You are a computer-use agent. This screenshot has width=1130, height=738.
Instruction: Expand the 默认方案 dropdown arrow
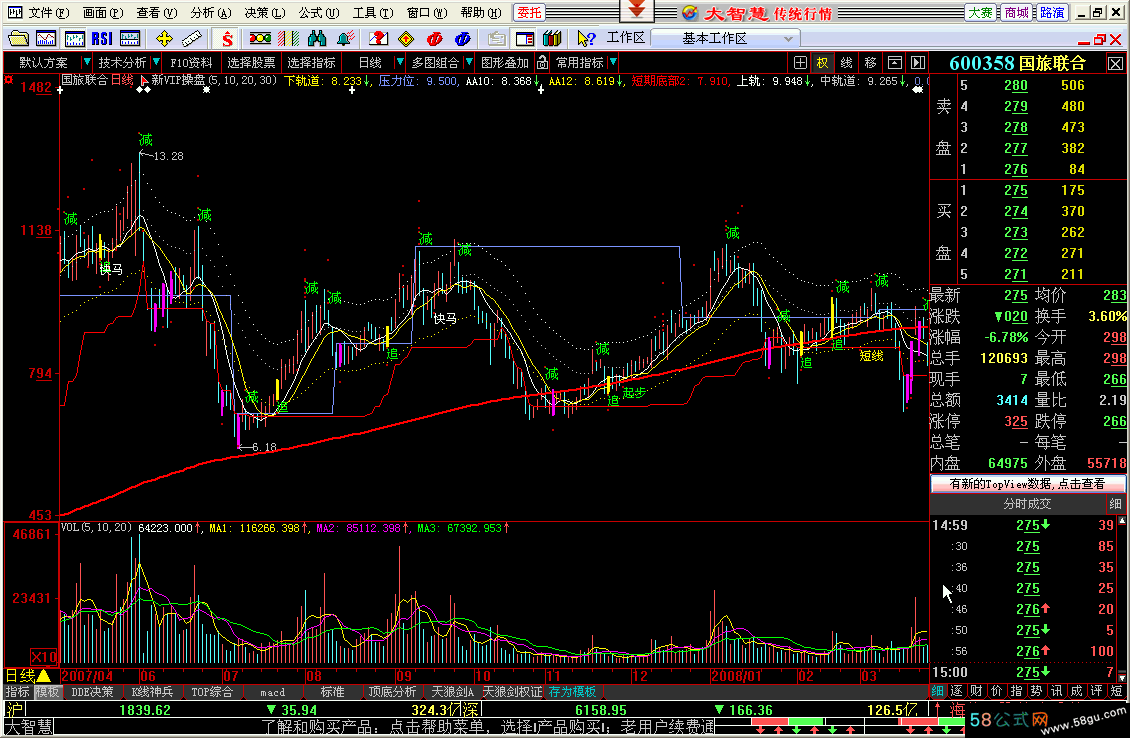point(86,63)
